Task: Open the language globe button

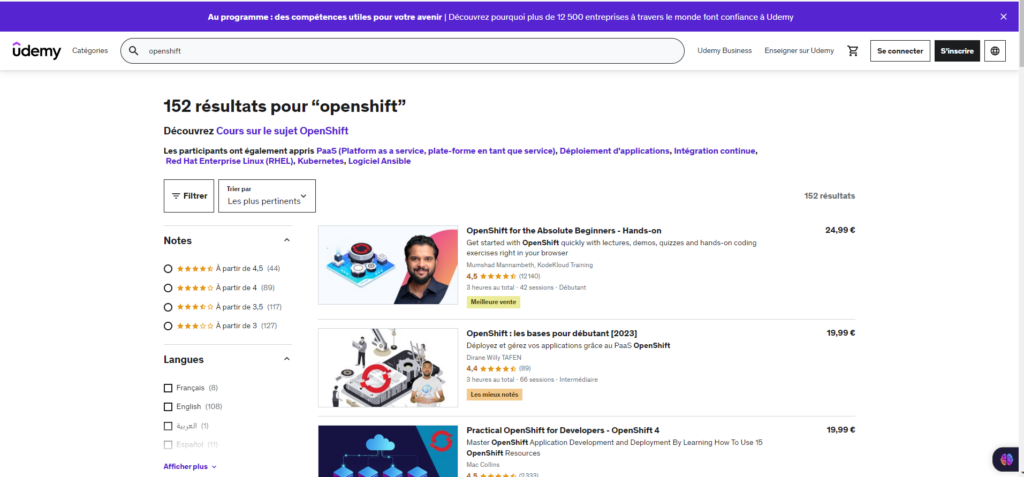Action: click(x=995, y=51)
